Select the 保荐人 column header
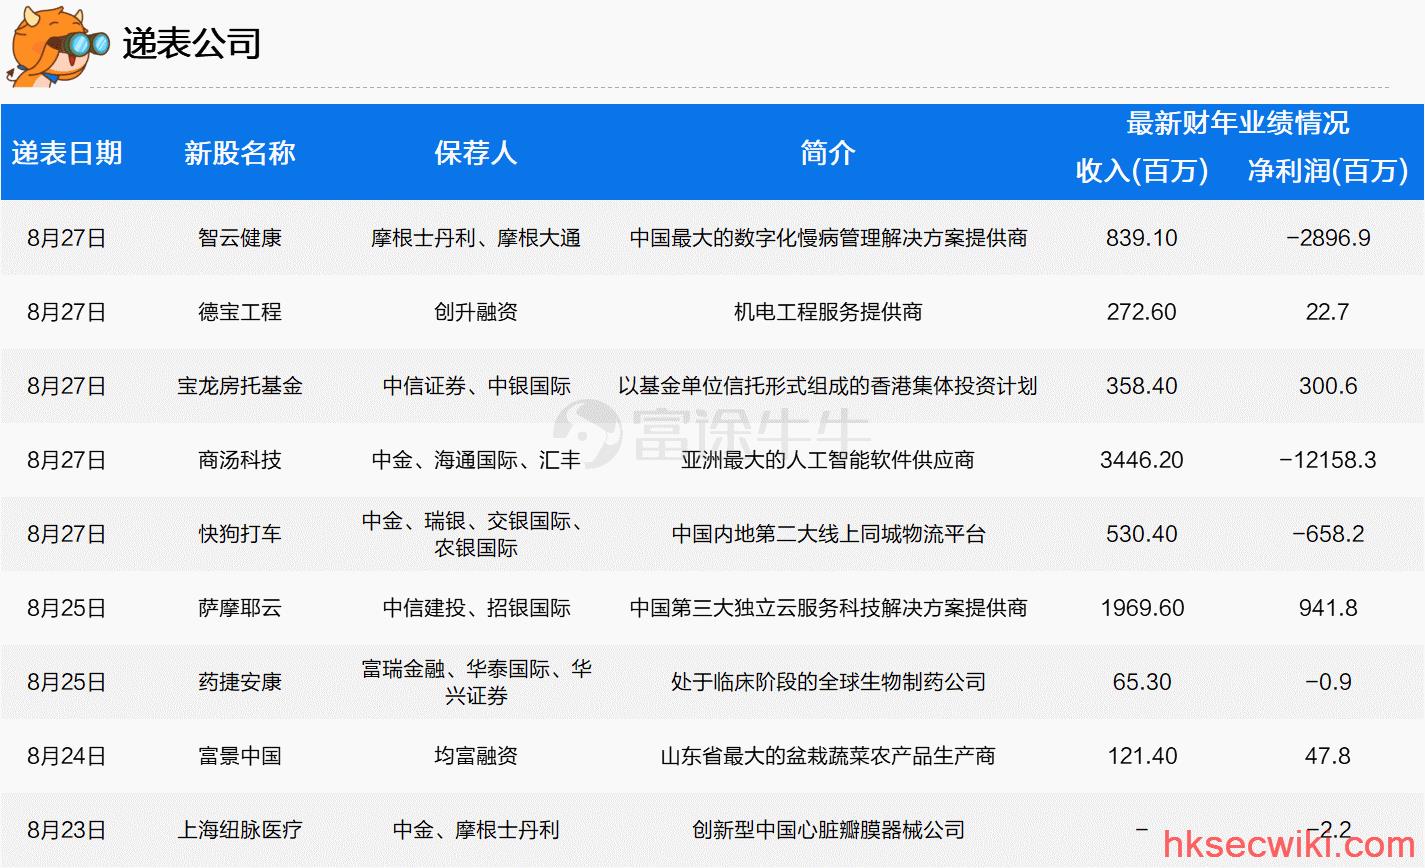1425x868 pixels. 476,153
